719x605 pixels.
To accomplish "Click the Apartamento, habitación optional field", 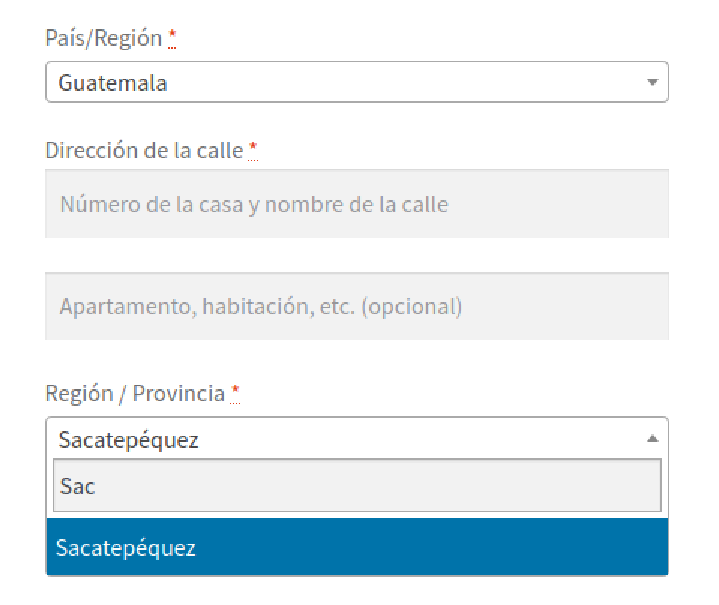I will click(x=357, y=306).
